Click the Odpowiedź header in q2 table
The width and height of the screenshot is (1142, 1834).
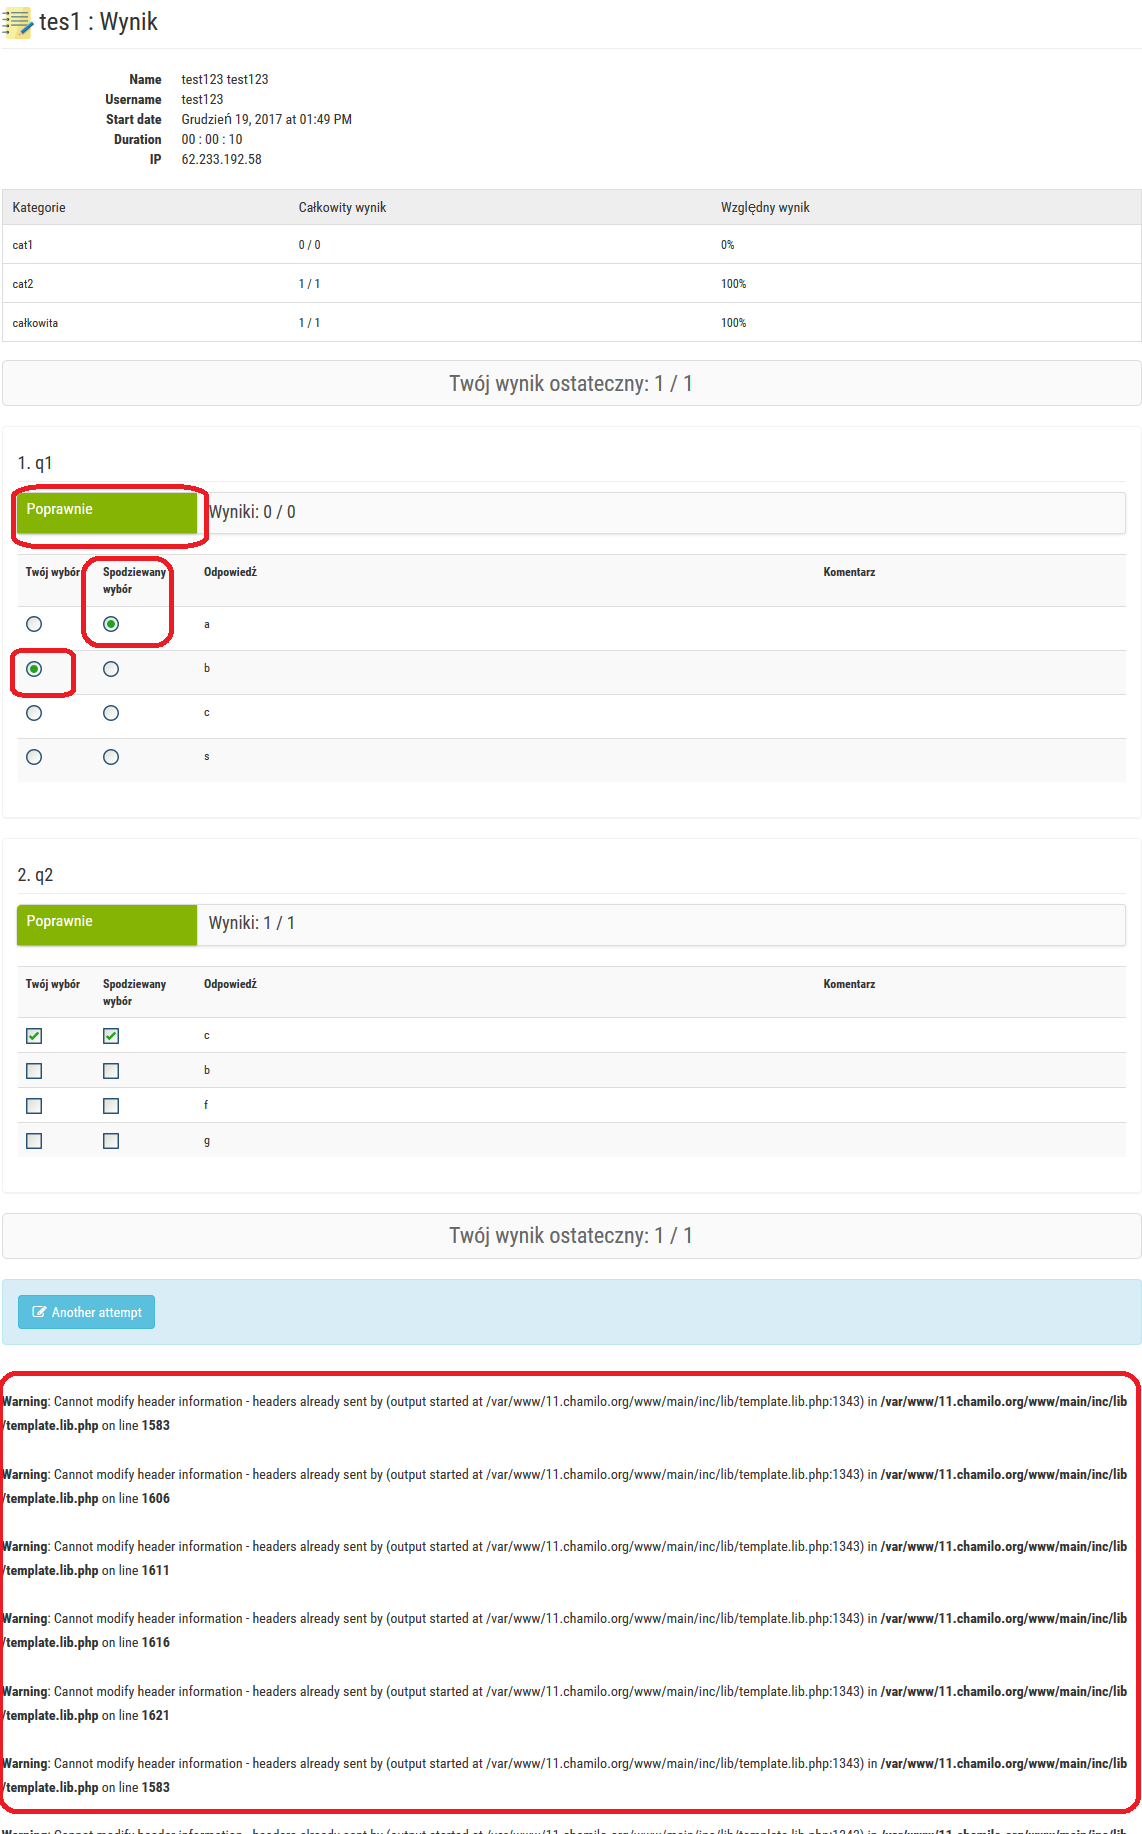pyautogui.click(x=230, y=984)
